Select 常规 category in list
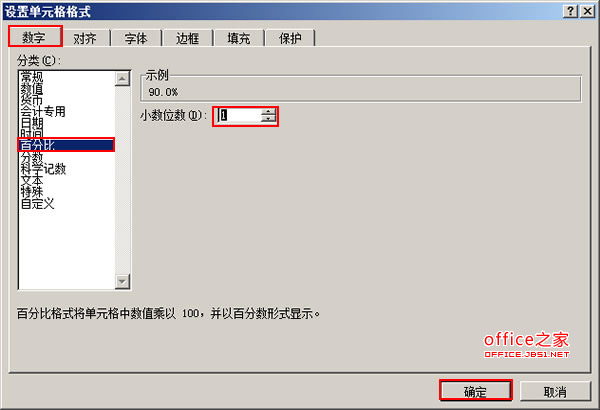The width and height of the screenshot is (600, 410). (32, 77)
